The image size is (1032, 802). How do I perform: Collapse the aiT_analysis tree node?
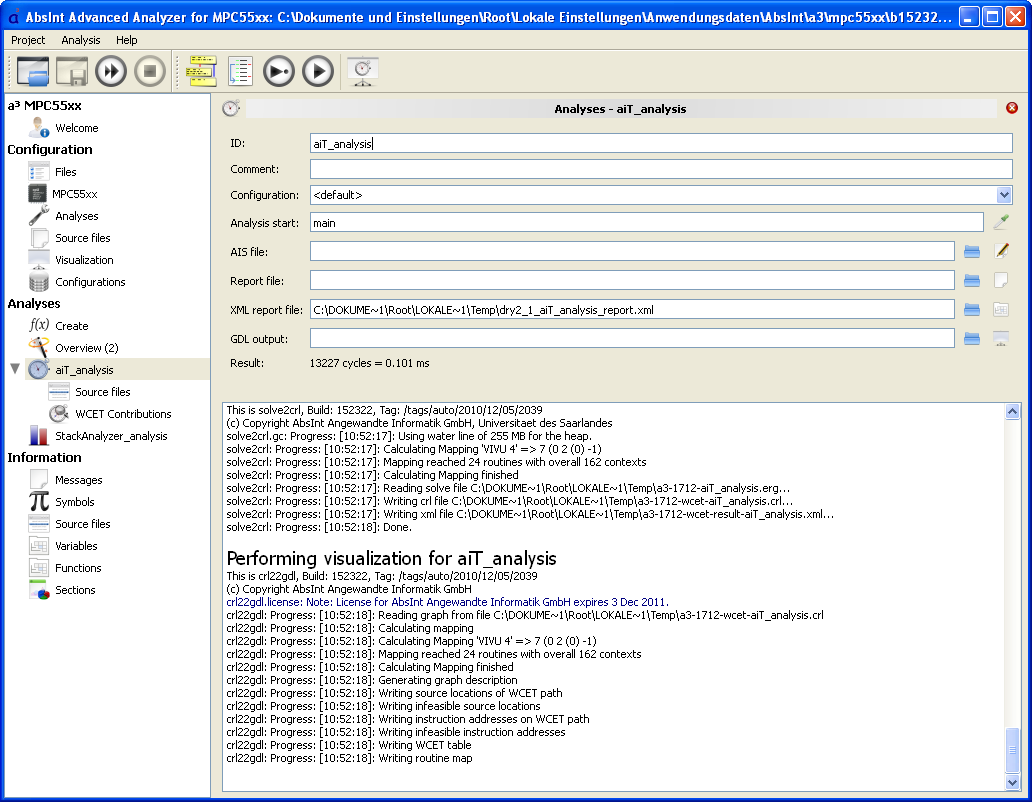click(15, 368)
